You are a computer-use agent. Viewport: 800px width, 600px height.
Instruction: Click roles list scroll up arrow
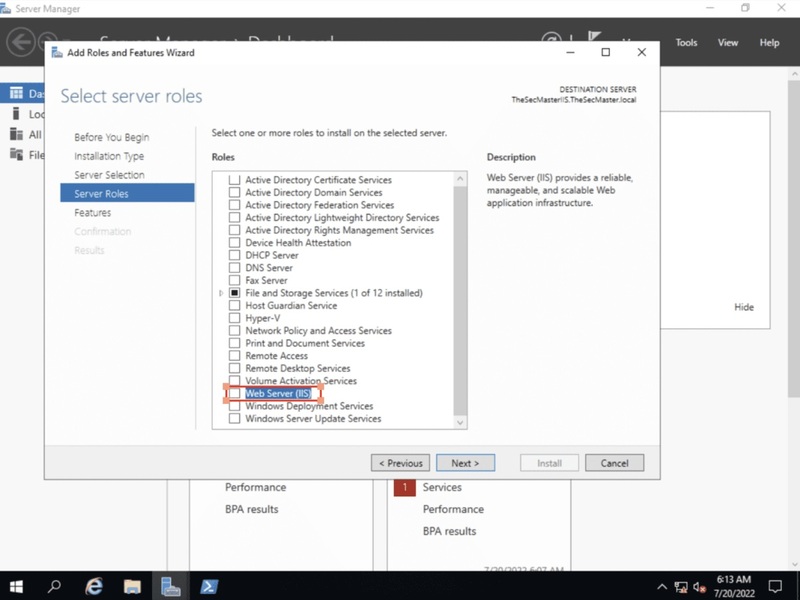click(x=460, y=179)
